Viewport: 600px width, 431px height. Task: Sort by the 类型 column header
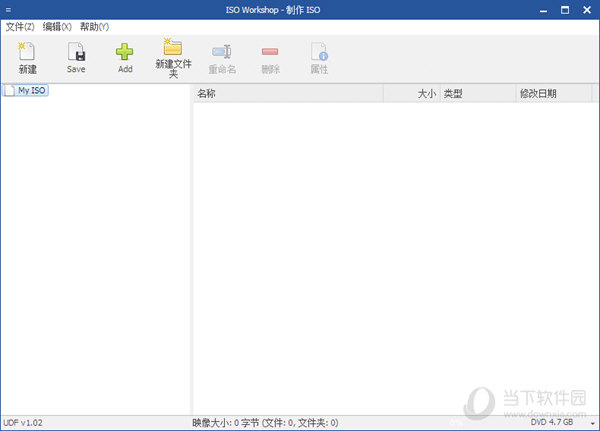(x=478, y=93)
